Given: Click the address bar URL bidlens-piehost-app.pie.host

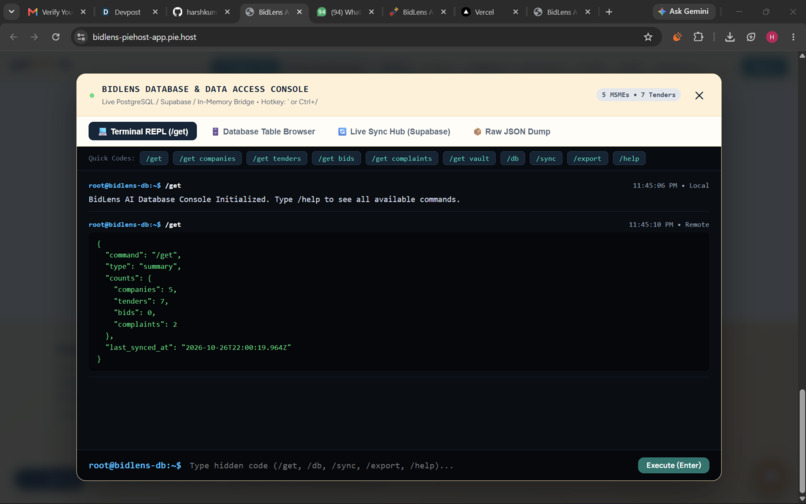Looking at the screenshot, I should pyautogui.click(x=144, y=37).
